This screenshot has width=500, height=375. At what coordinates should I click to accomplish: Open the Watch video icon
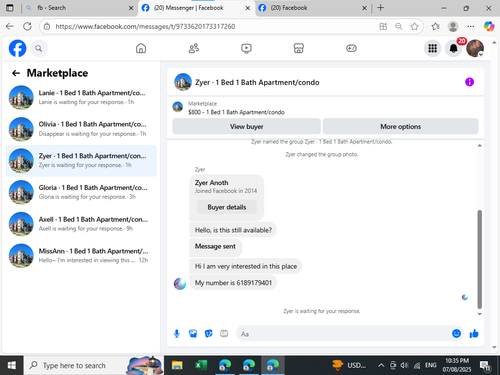[x=246, y=49]
